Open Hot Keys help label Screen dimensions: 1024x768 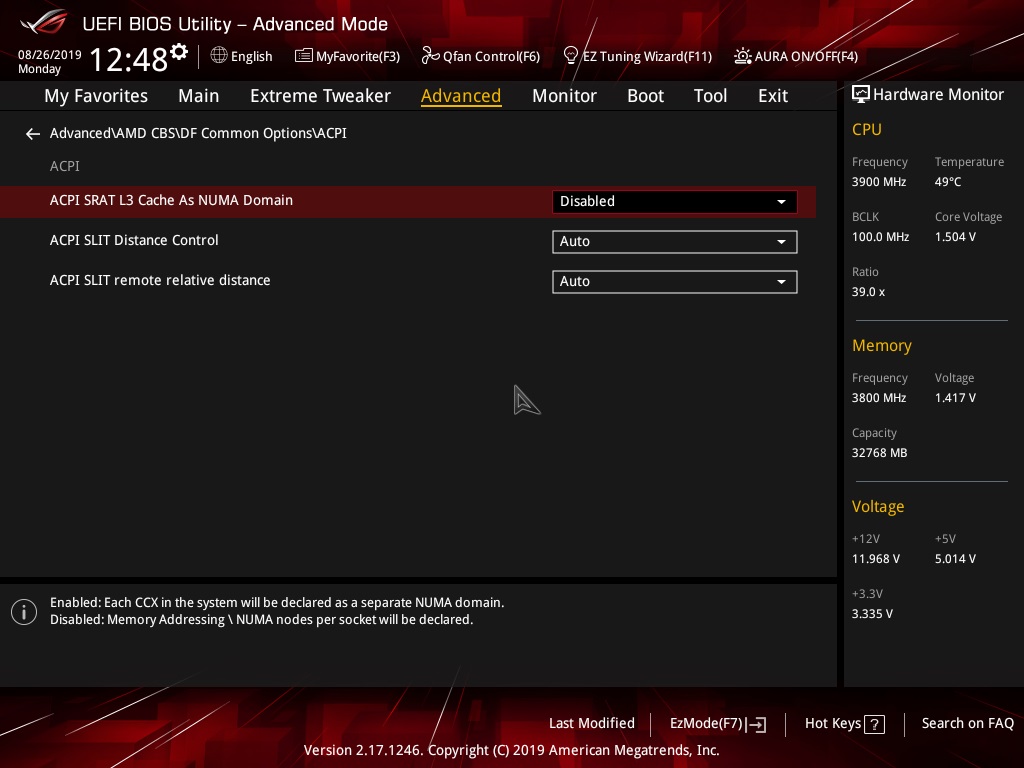pos(833,724)
